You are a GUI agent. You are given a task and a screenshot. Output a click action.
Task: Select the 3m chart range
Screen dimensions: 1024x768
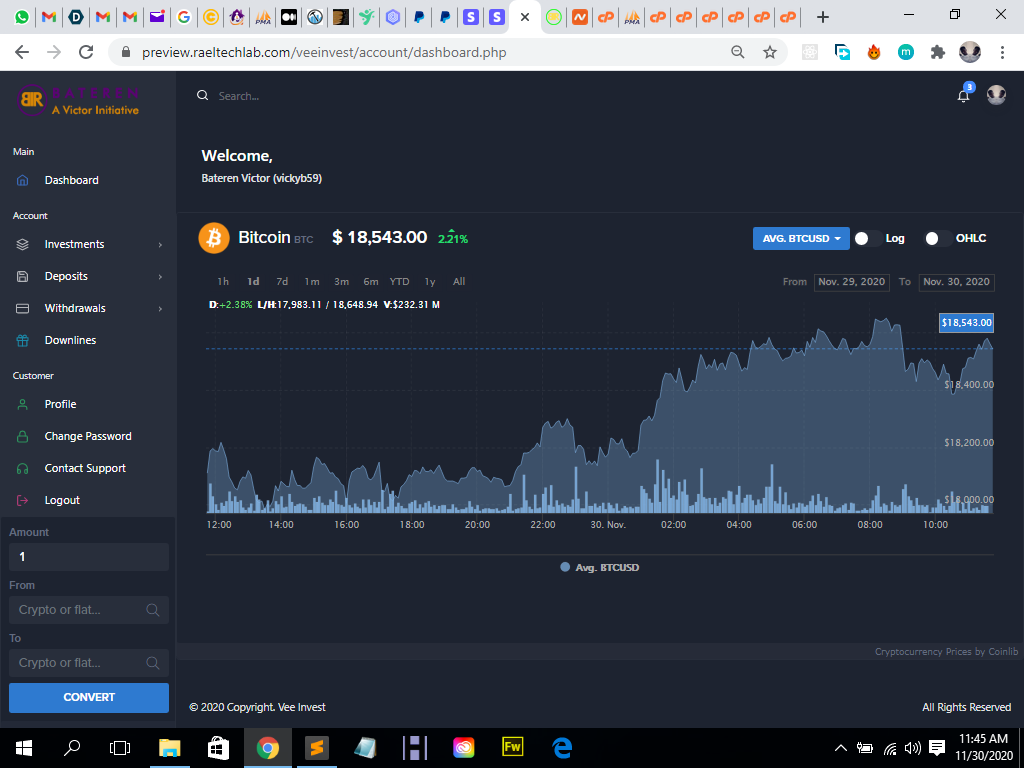pyautogui.click(x=342, y=281)
